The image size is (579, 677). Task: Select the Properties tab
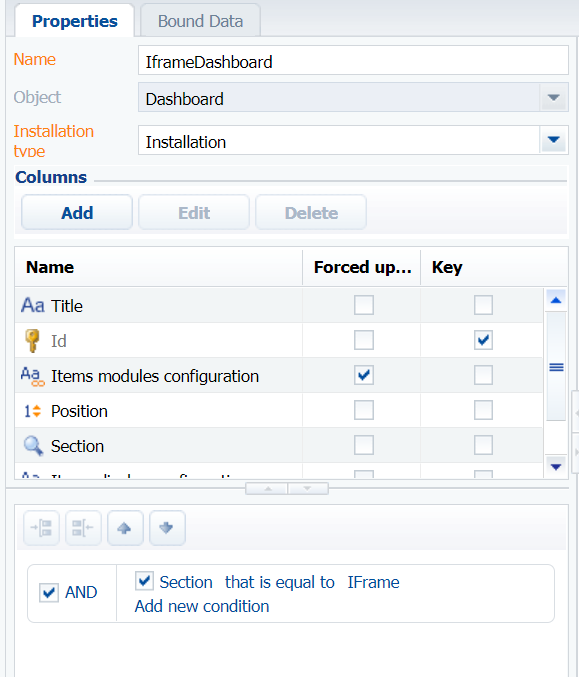coord(75,21)
